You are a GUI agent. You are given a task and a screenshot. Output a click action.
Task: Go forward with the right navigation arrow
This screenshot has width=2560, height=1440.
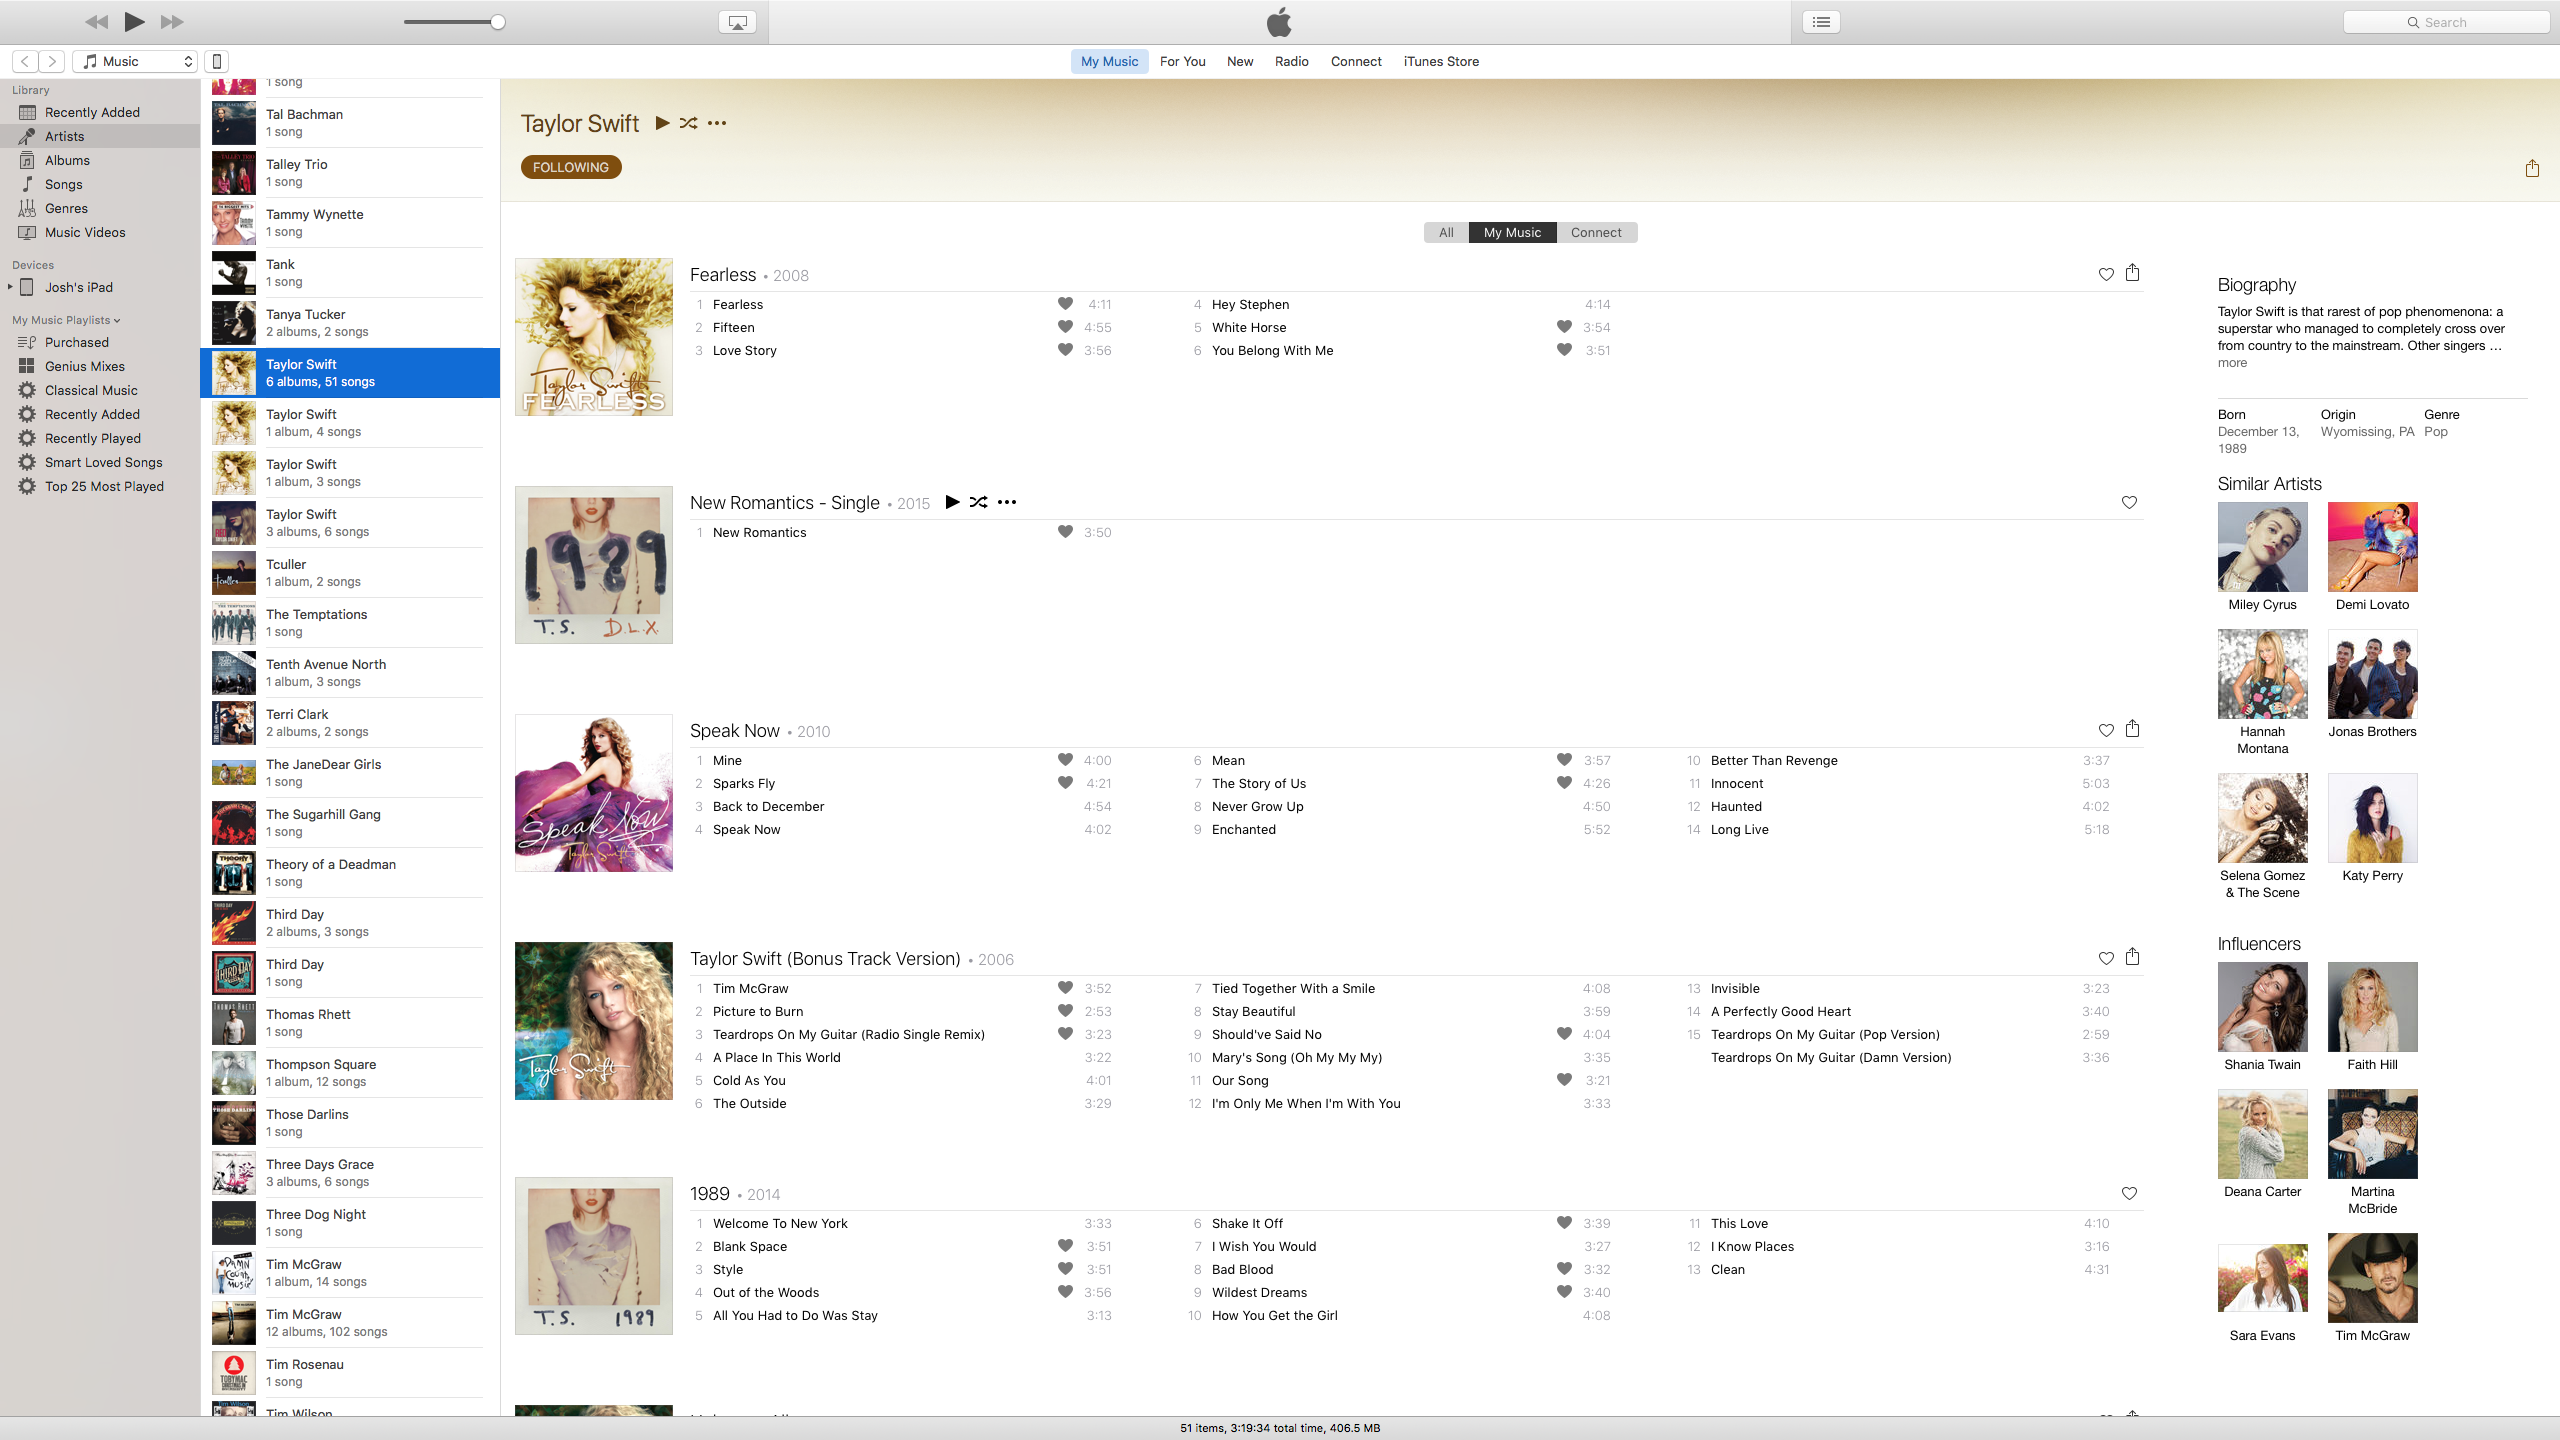coord(53,61)
